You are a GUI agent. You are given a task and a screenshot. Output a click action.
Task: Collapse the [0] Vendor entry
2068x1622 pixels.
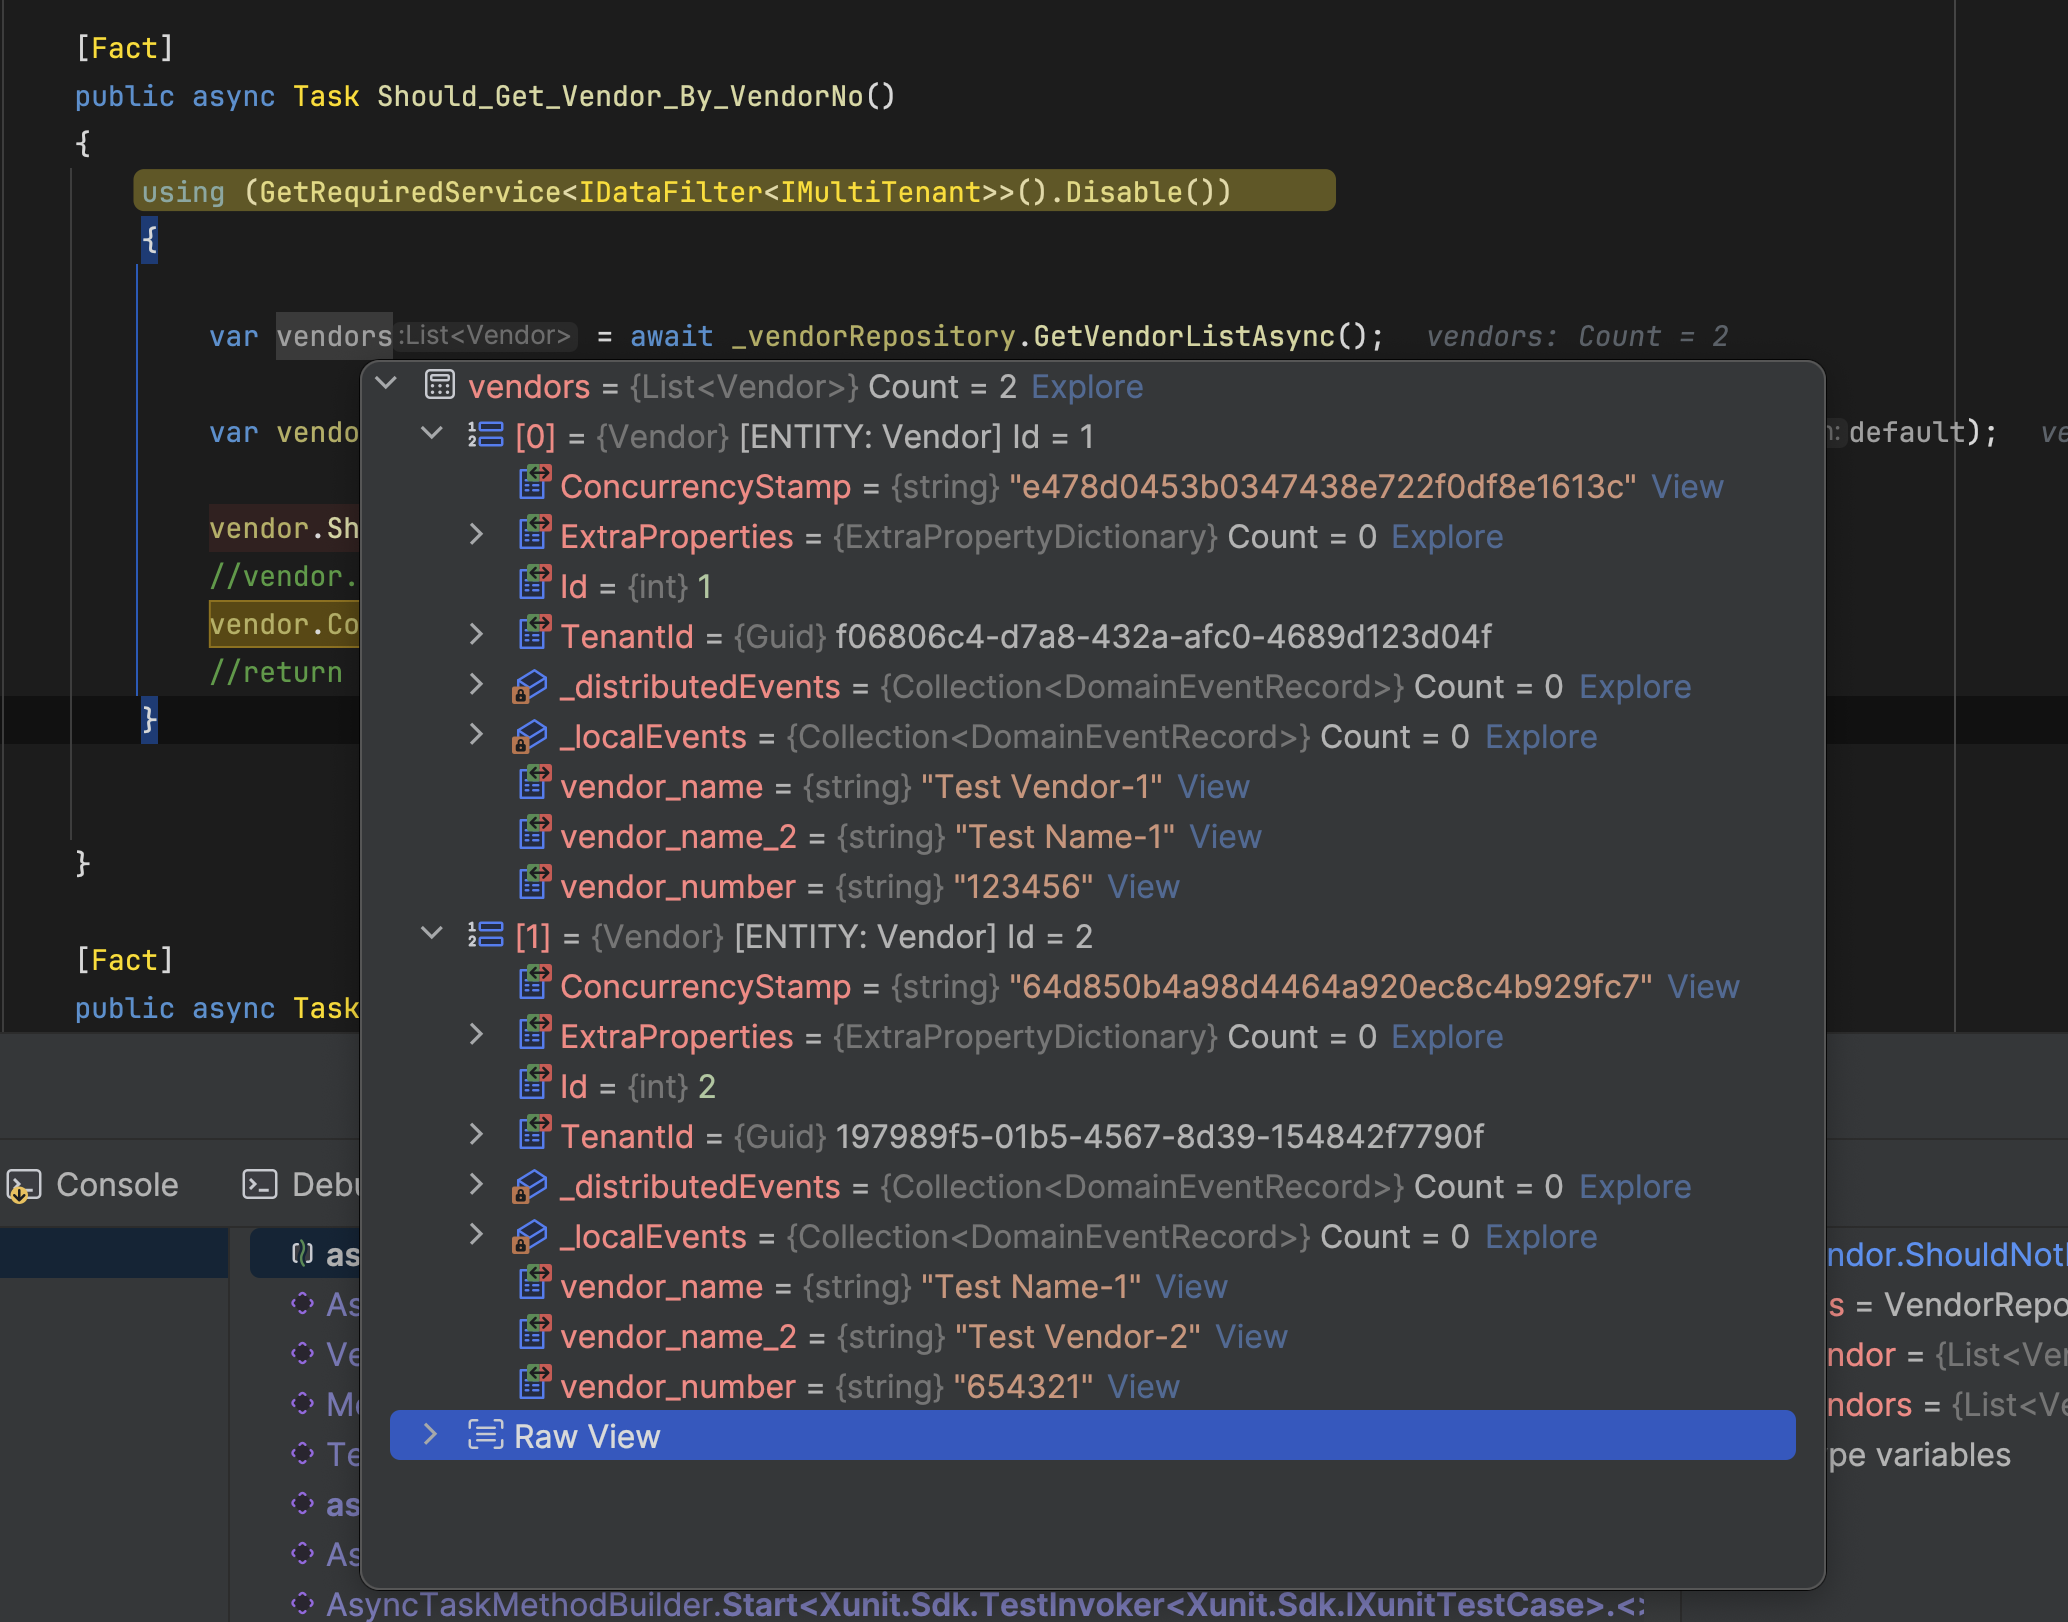[432, 433]
